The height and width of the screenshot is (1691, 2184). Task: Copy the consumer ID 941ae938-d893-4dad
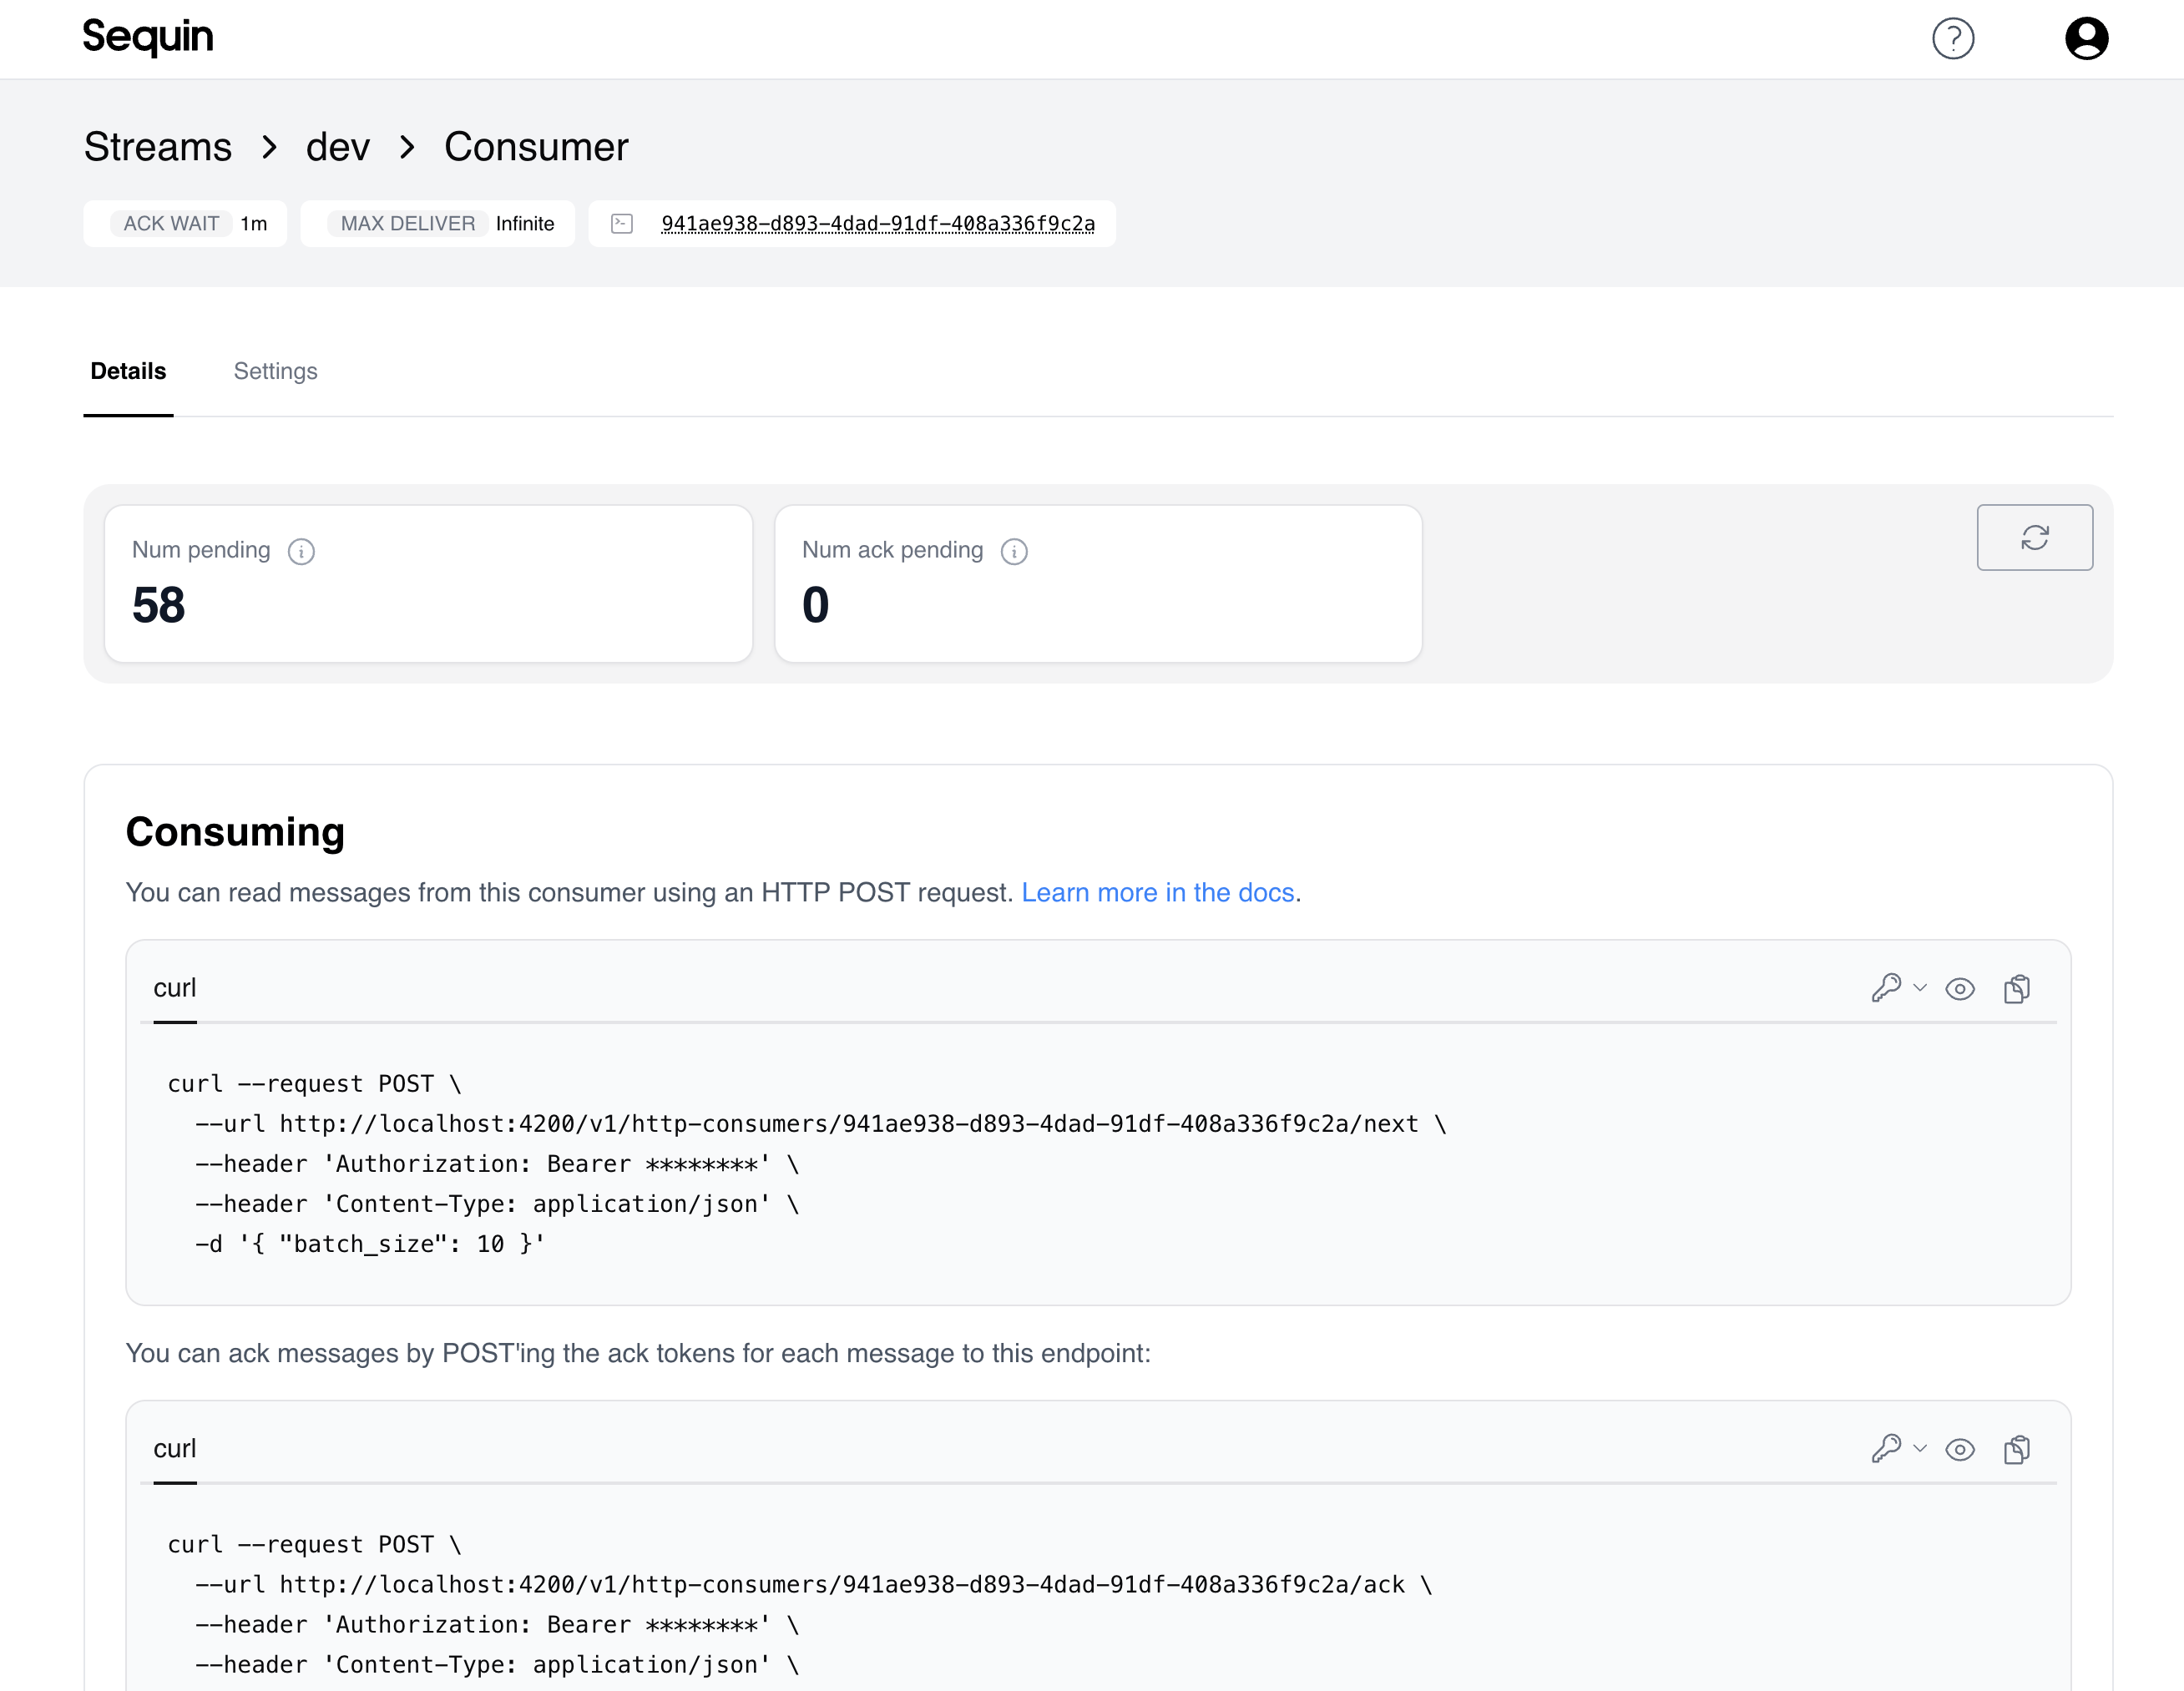click(878, 223)
